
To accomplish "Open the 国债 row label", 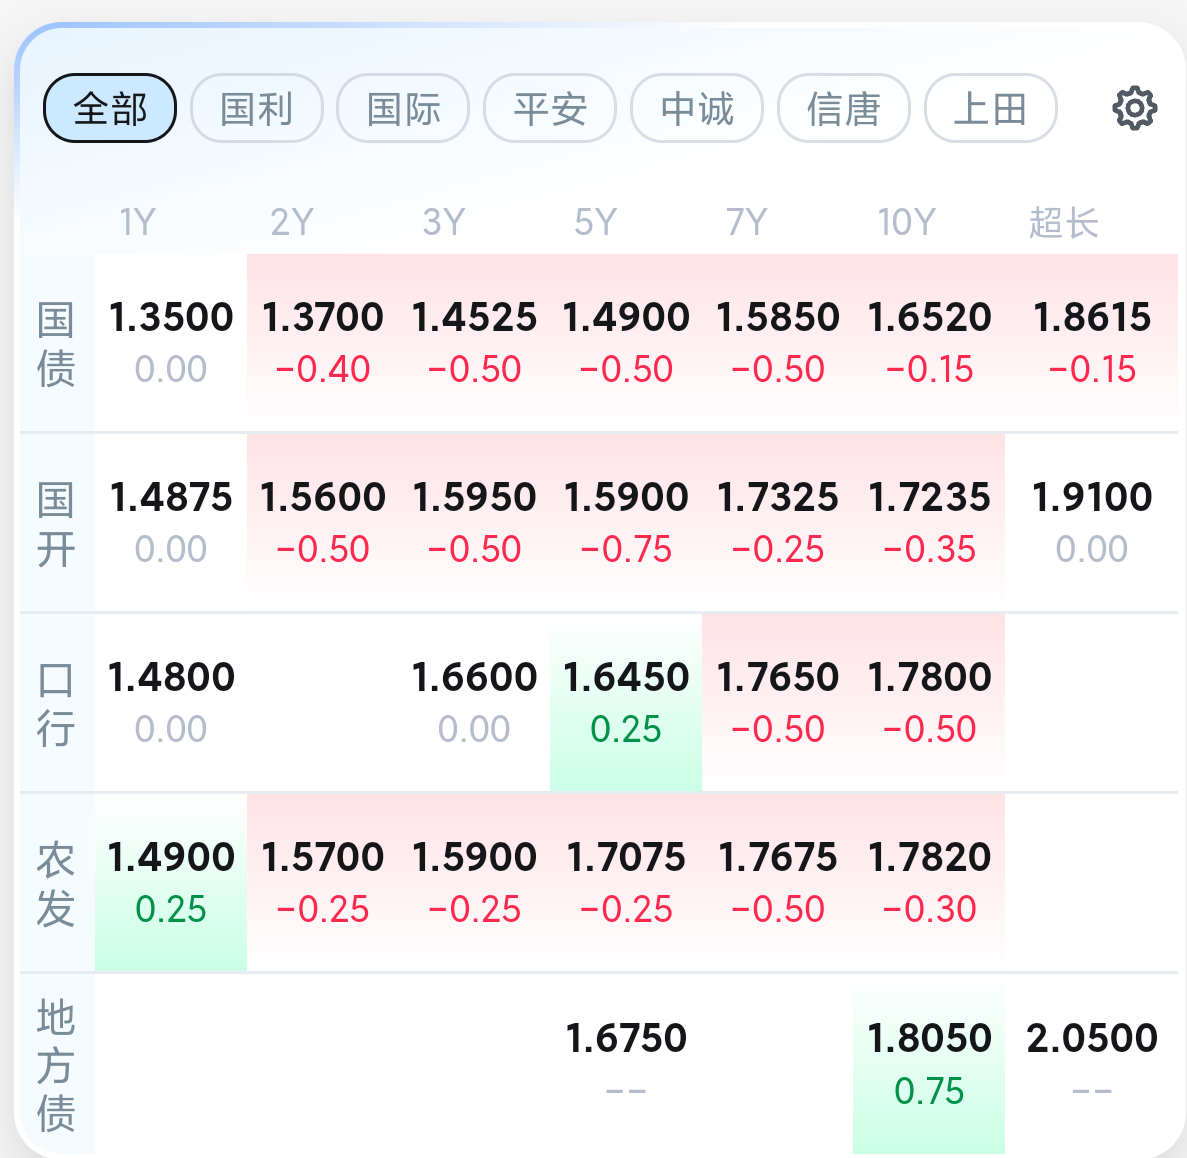I will [x=56, y=344].
